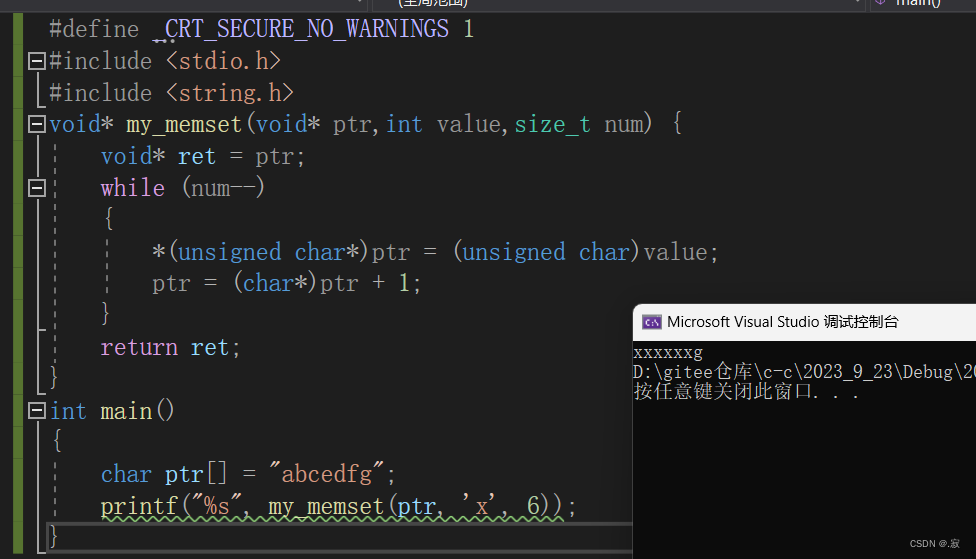Click the 按任意键关闭此窗口 console message

[746, 392]
